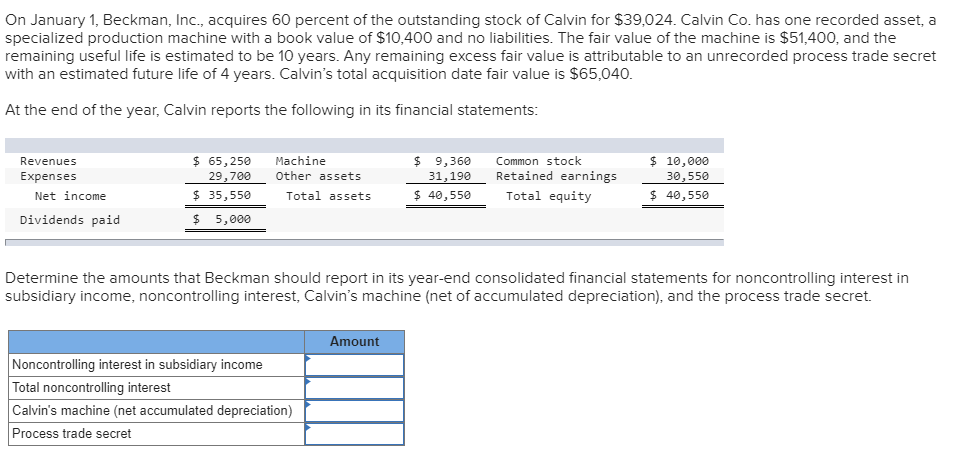Click the Calvin's machine amount input cell
The height and width of the screenshot is (452, 968).
[x=354, y=411]
